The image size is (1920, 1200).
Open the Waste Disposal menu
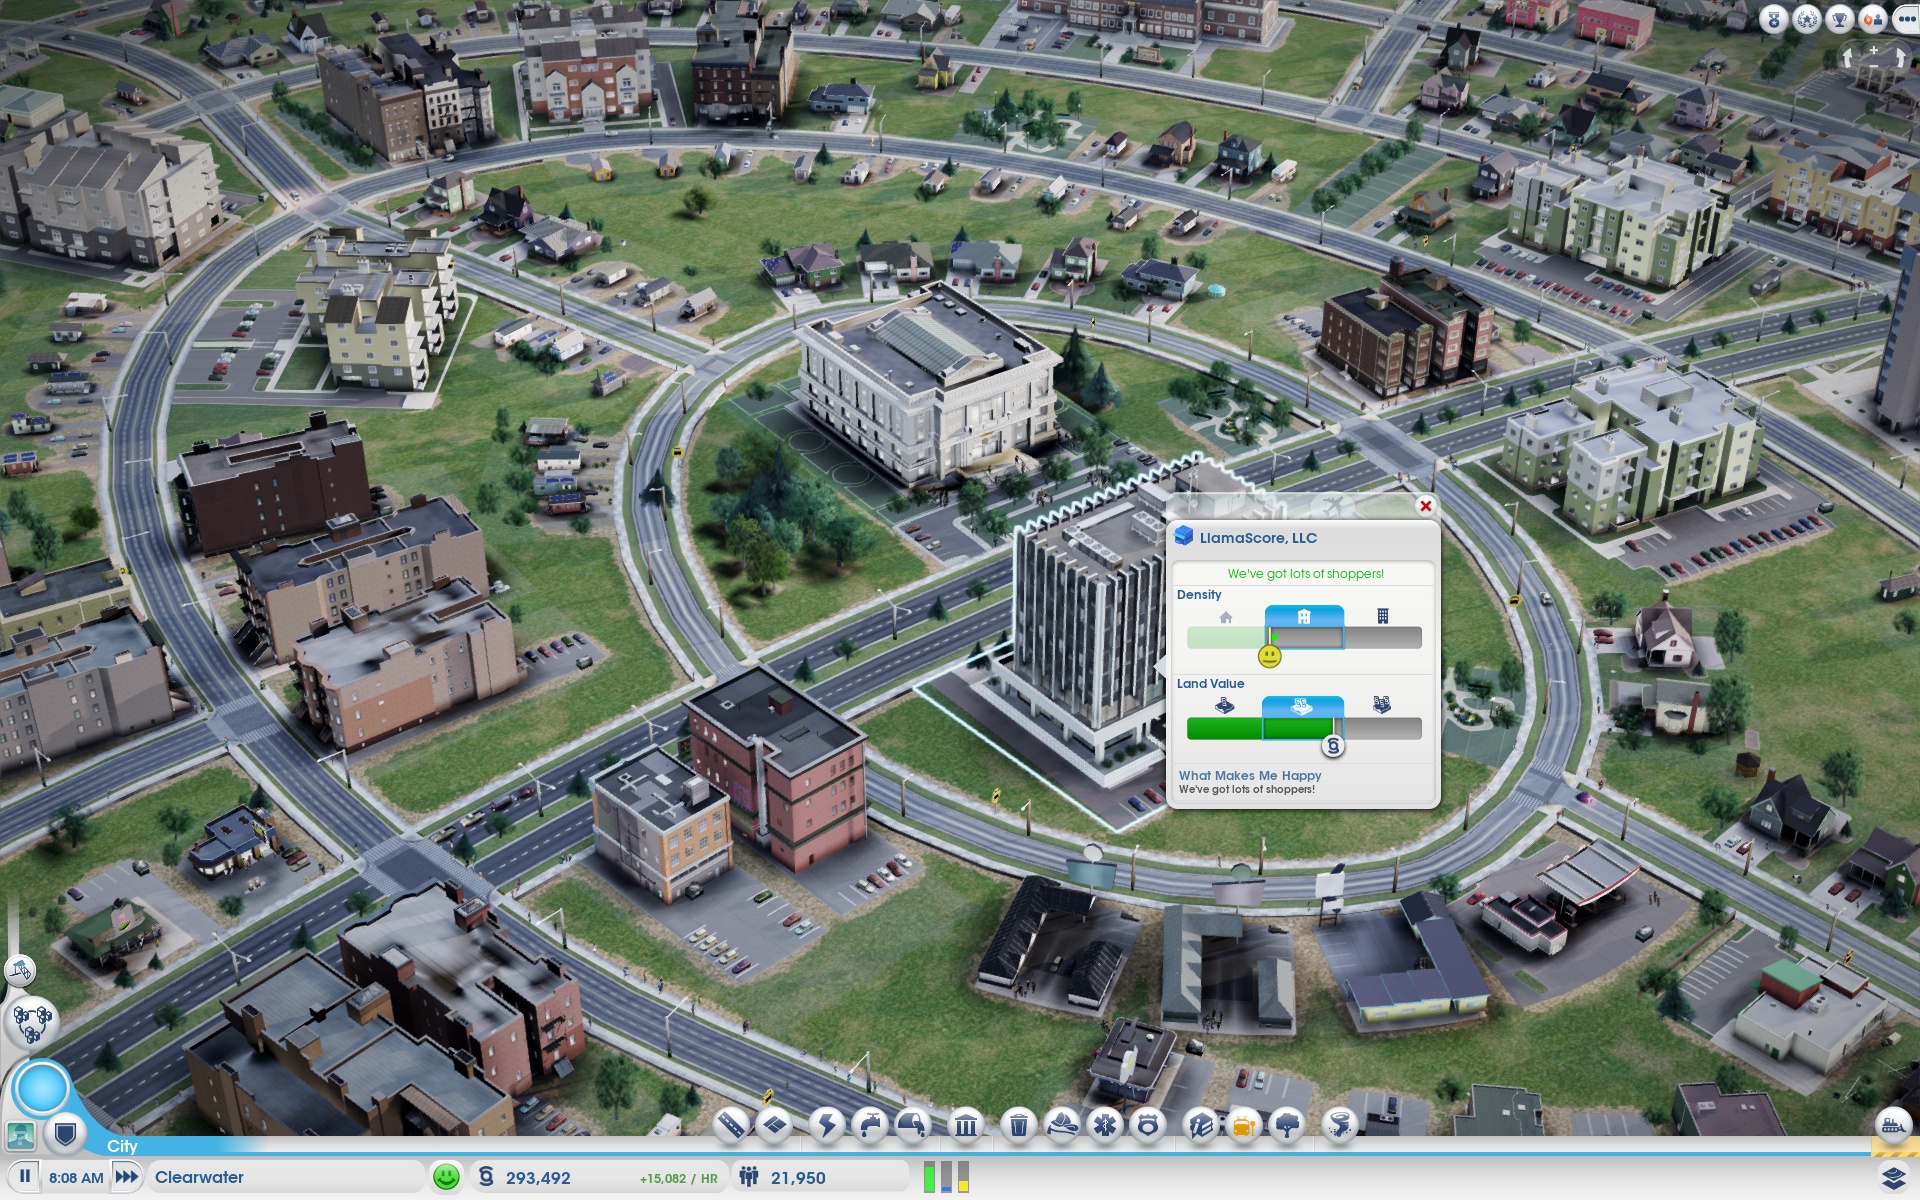pos(1018,1125)
